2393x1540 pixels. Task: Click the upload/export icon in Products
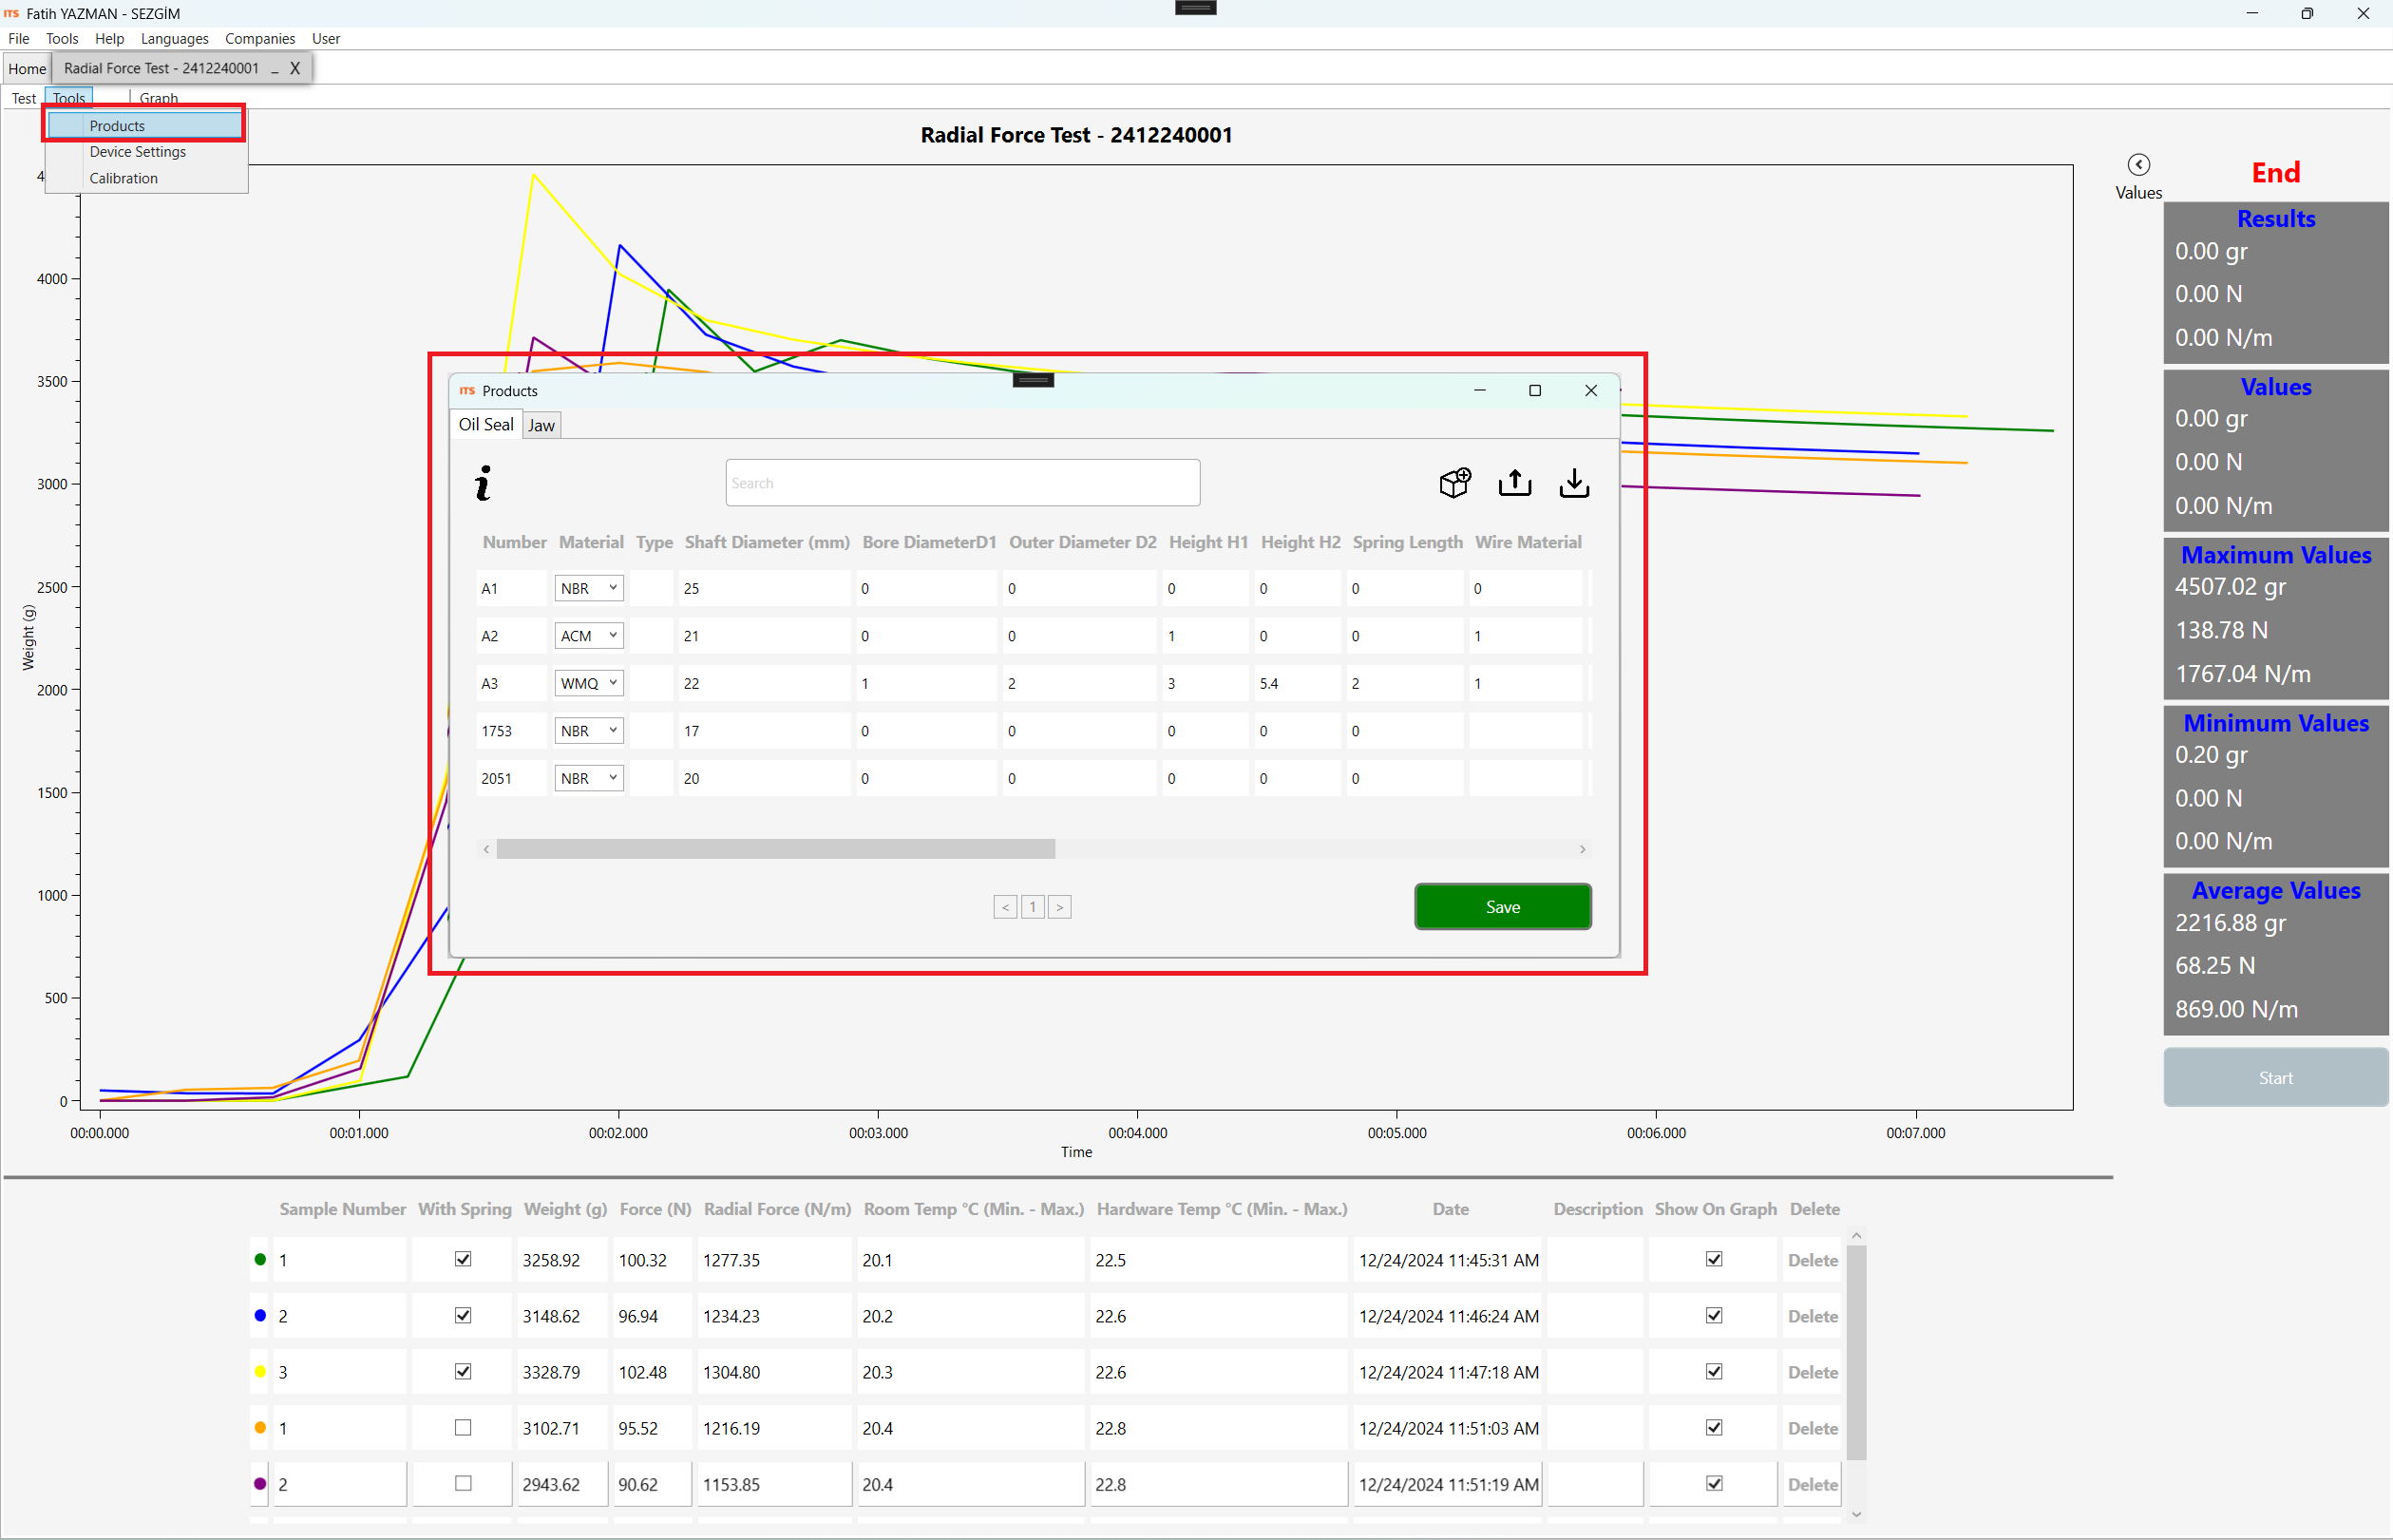pyautogui.click(x=1514, y=483)
